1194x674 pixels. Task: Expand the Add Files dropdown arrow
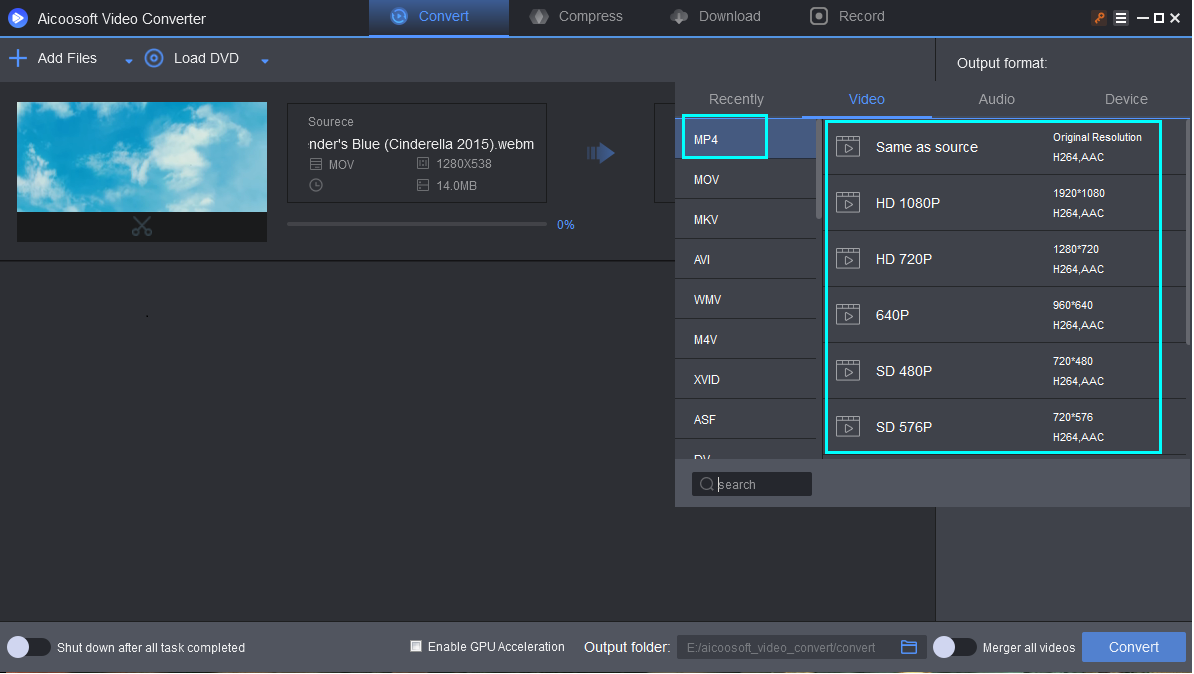[129, 61]
